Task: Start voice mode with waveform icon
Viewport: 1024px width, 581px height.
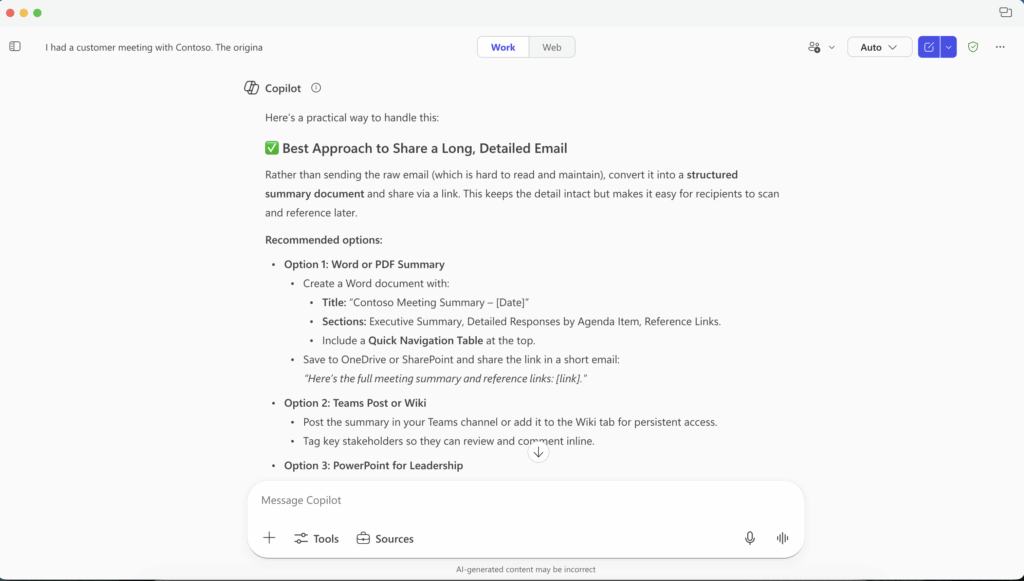Action: point(783,538)
